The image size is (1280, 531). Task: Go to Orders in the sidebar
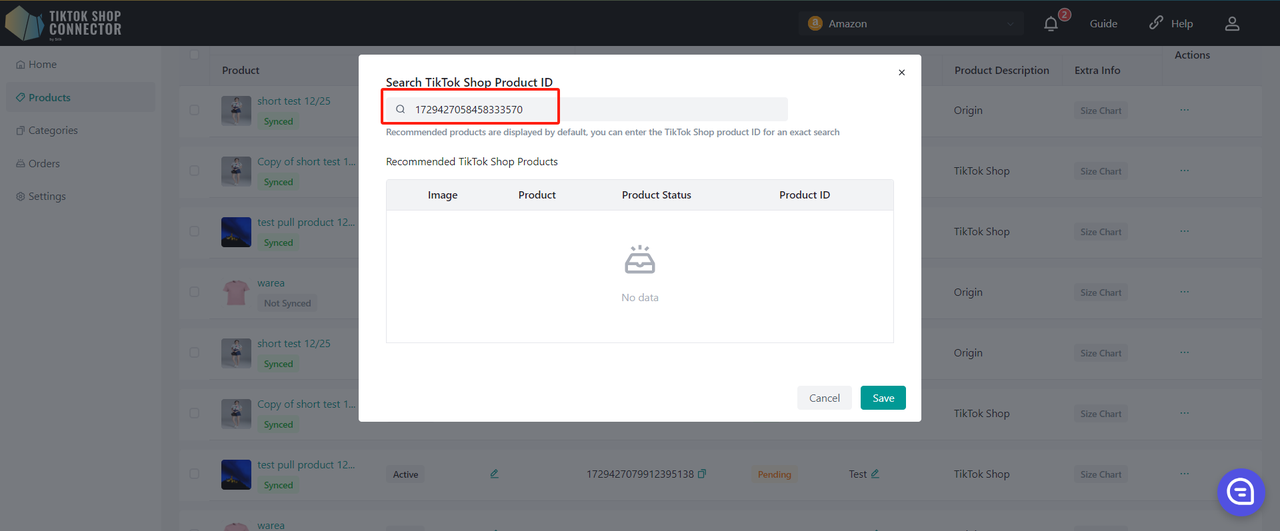point(44,163)
